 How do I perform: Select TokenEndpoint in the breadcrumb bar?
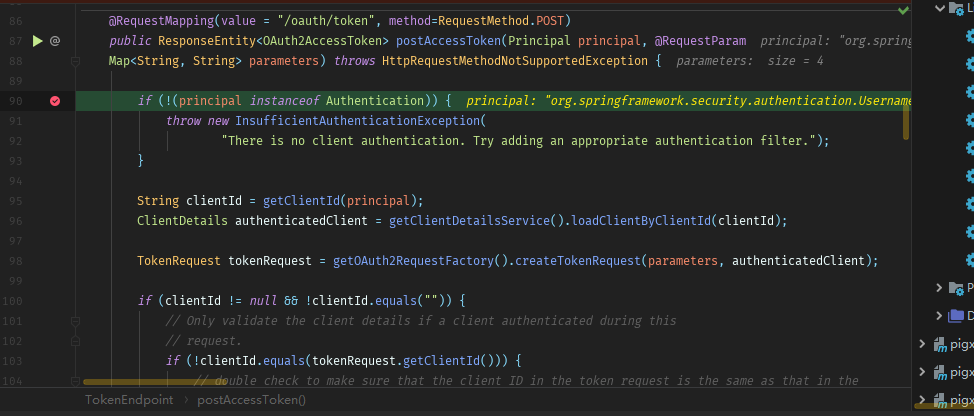[129, 399]
